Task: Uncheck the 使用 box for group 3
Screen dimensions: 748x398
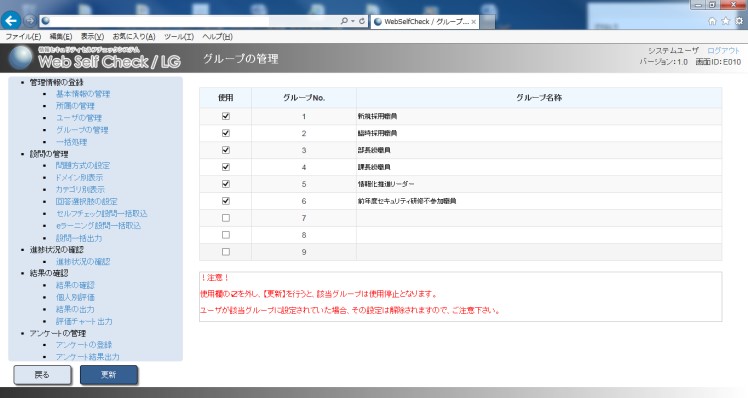Action: (x=226, y=150)
